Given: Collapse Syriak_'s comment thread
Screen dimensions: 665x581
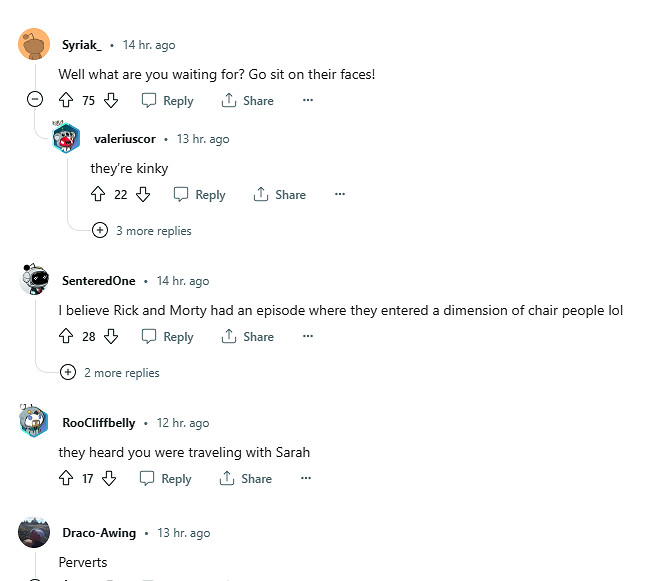Looking at the screenshot, I should (x=35, y=99).
